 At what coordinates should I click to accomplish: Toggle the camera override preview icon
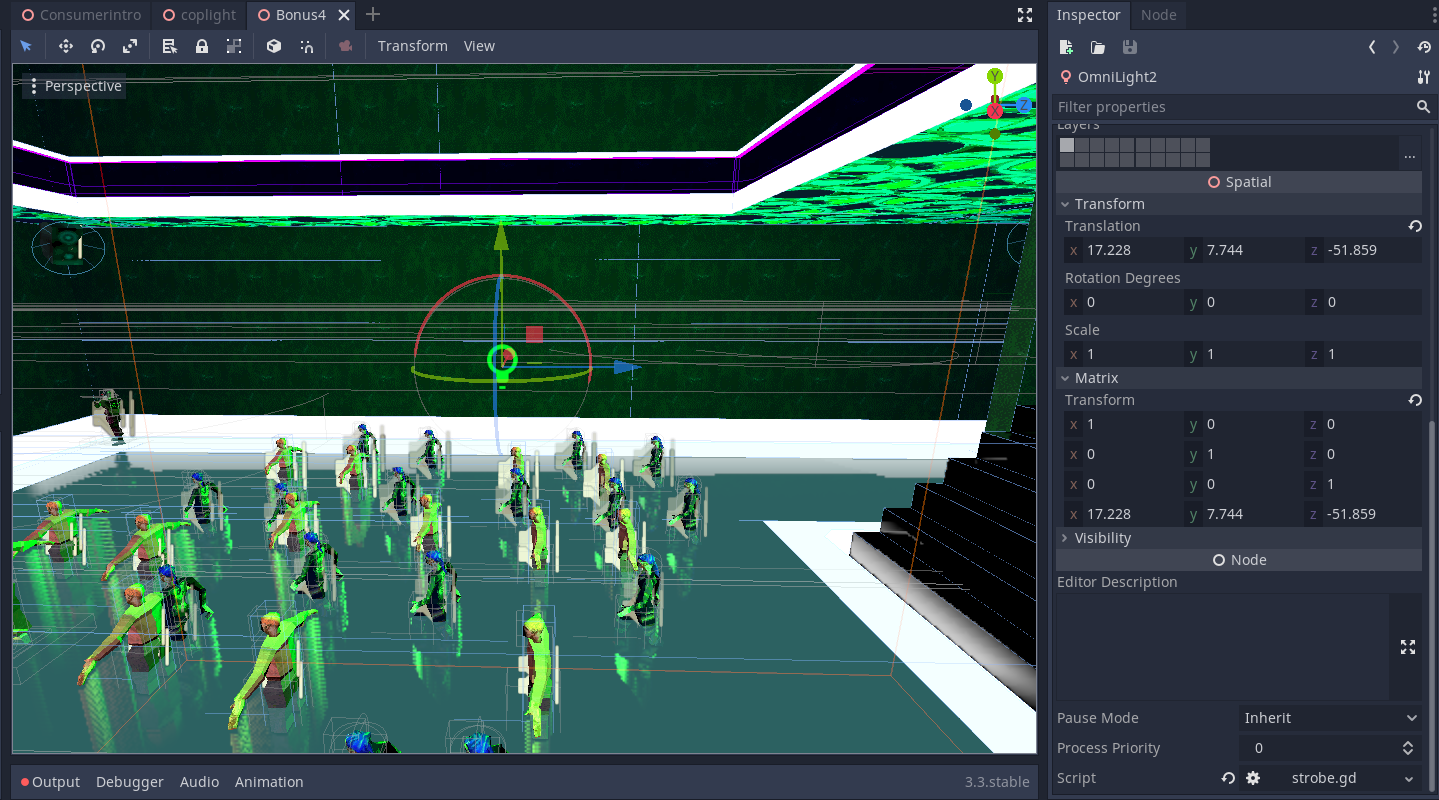[x=346, y=46]
